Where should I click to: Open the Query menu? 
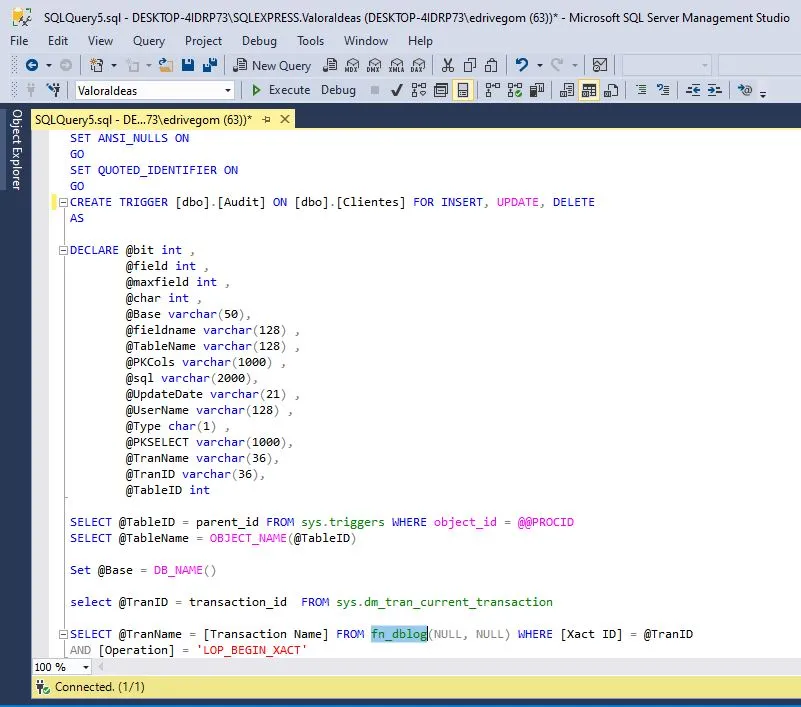click(x=149, y=41)
